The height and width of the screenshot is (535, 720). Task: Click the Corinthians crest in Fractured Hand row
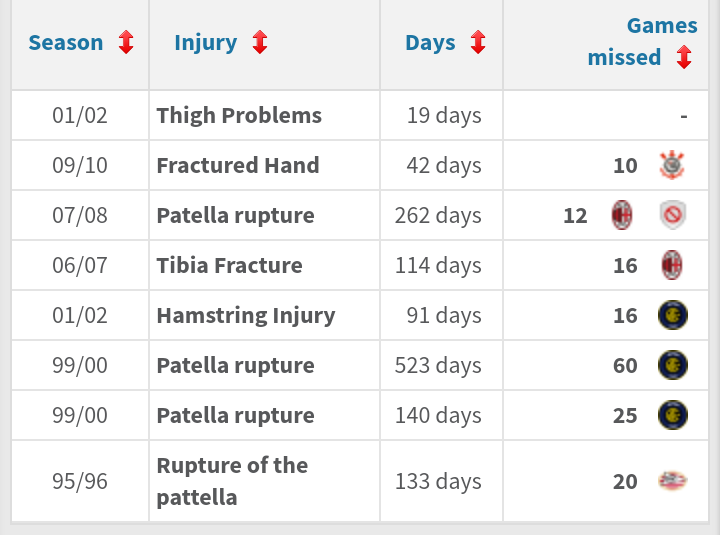tap(673, 165)
